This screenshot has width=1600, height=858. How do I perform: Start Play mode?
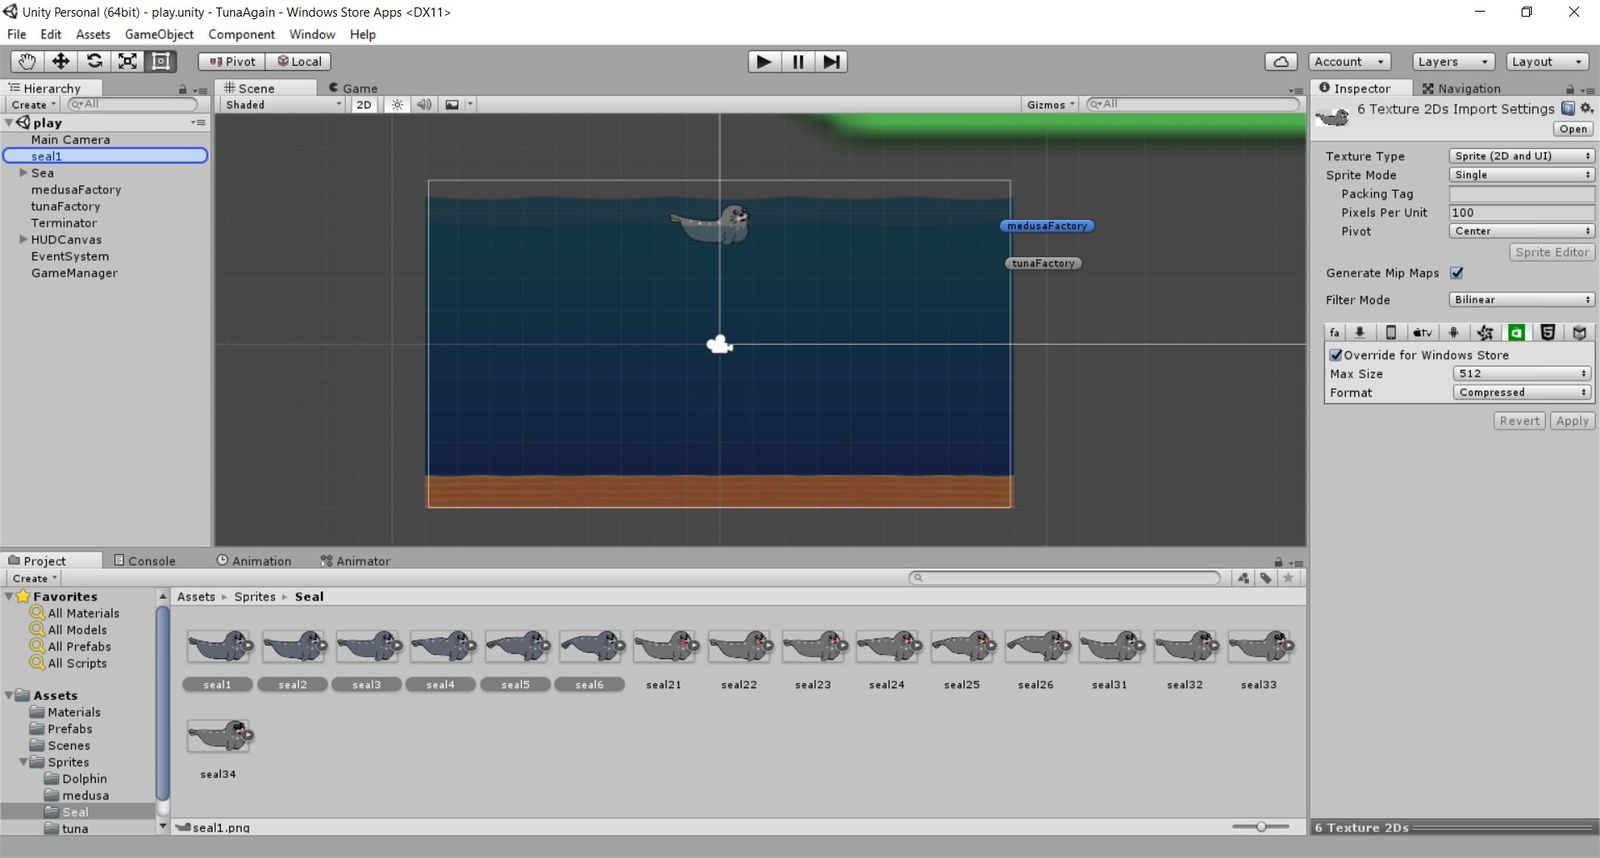(764, 62)
